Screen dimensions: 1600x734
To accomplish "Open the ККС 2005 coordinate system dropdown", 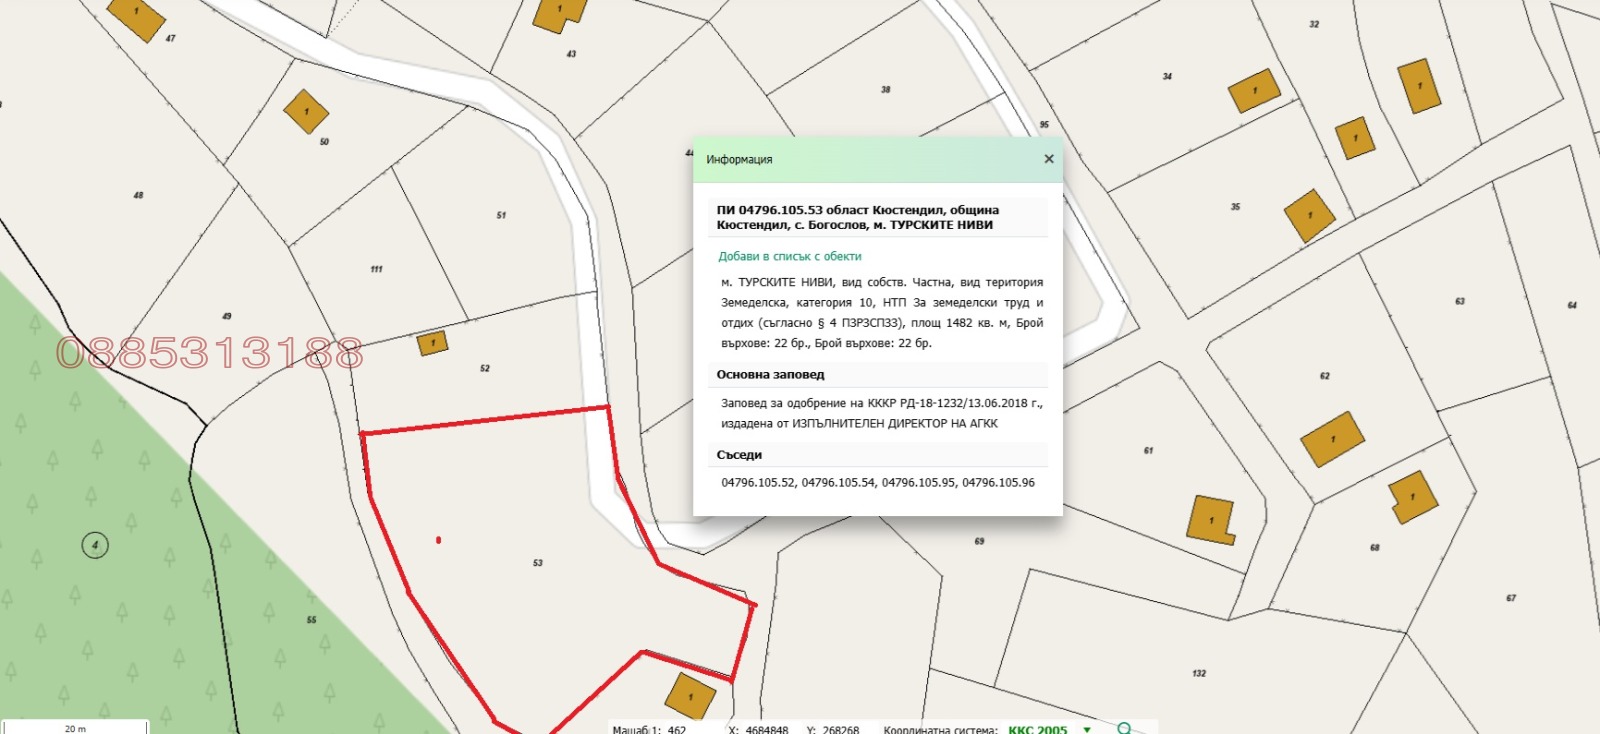I will pos(1087,729).
